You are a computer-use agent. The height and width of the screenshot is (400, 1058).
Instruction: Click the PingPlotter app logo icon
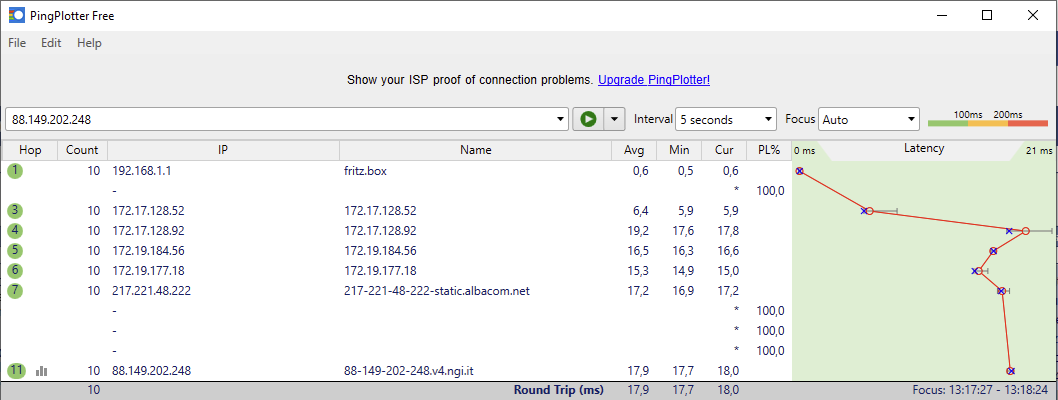[x=16, y=16]
